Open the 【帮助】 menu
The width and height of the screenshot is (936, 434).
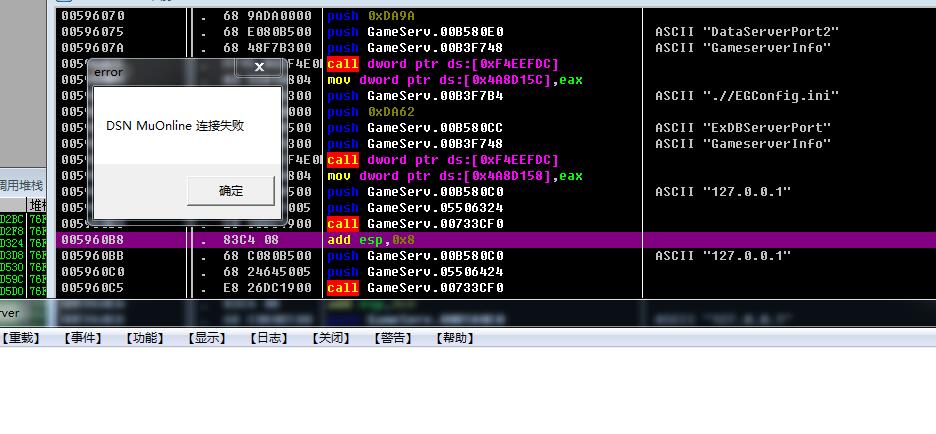(455, 338)
